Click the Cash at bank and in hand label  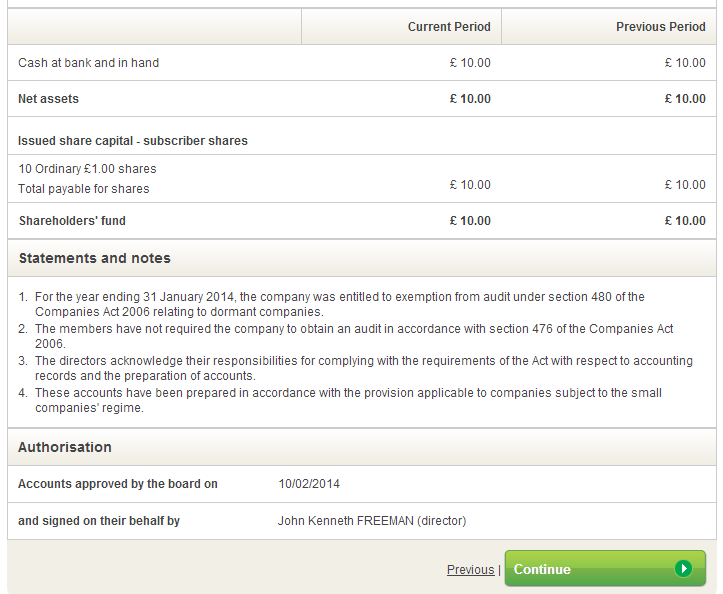[x=88, y=63]
